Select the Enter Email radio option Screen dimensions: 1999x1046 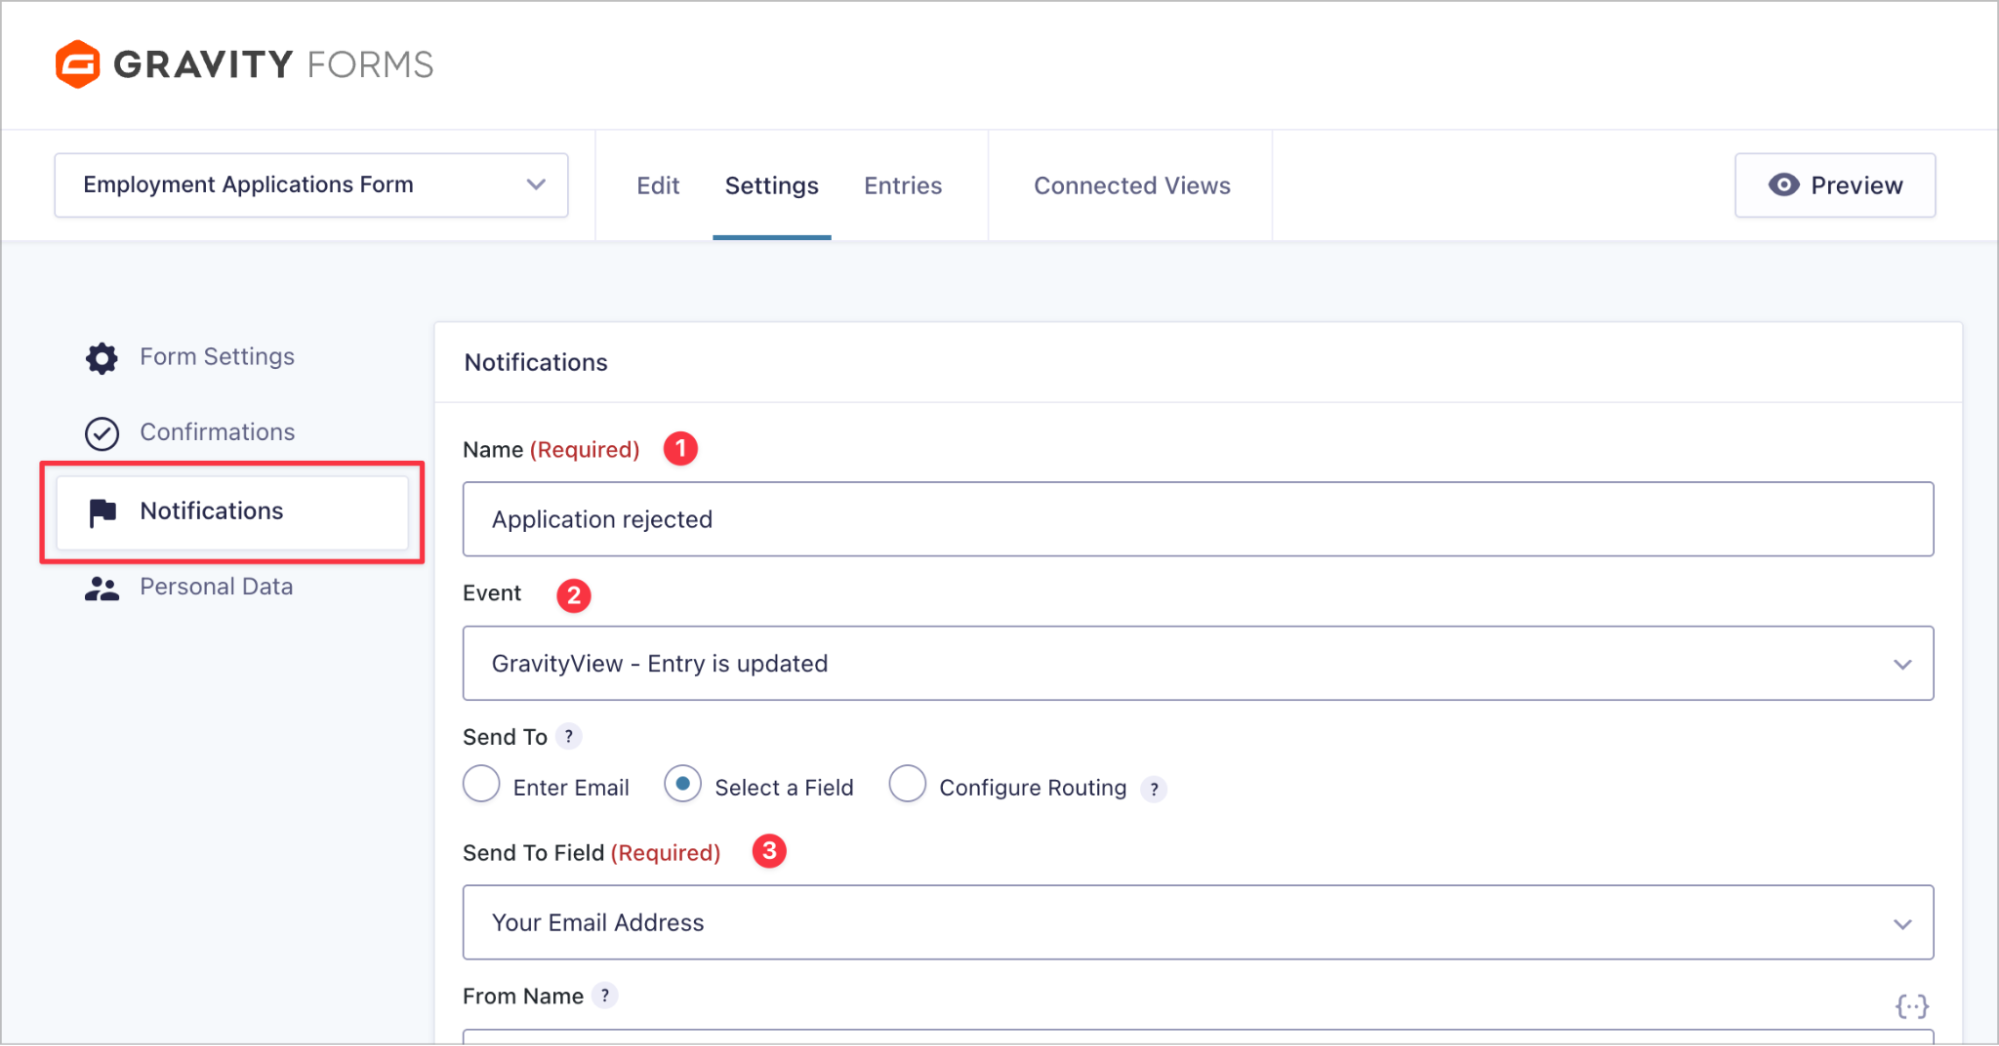[481, 784]
